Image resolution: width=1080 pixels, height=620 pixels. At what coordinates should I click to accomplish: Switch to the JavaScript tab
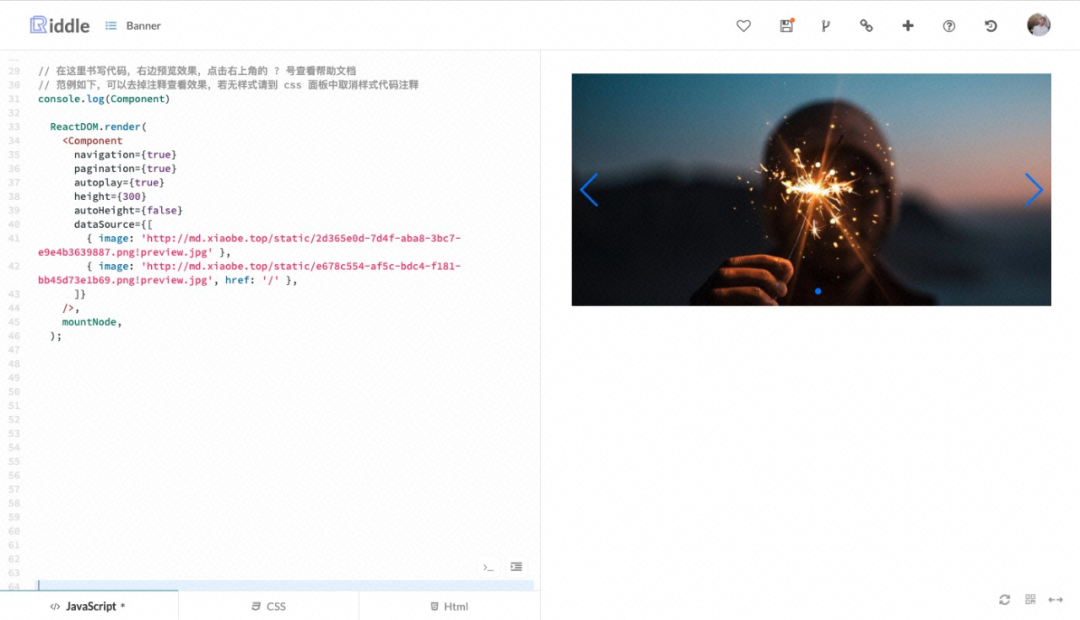89,606
